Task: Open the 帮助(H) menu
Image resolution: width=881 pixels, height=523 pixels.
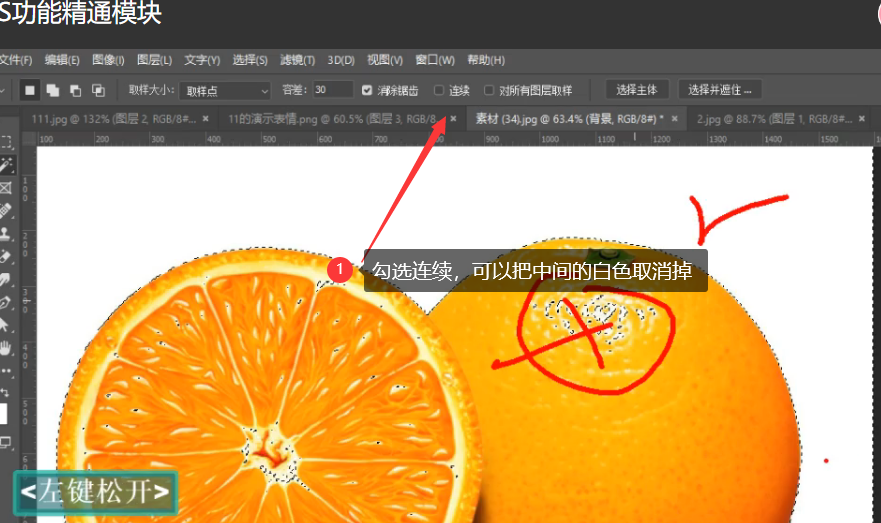Action: 486,60
